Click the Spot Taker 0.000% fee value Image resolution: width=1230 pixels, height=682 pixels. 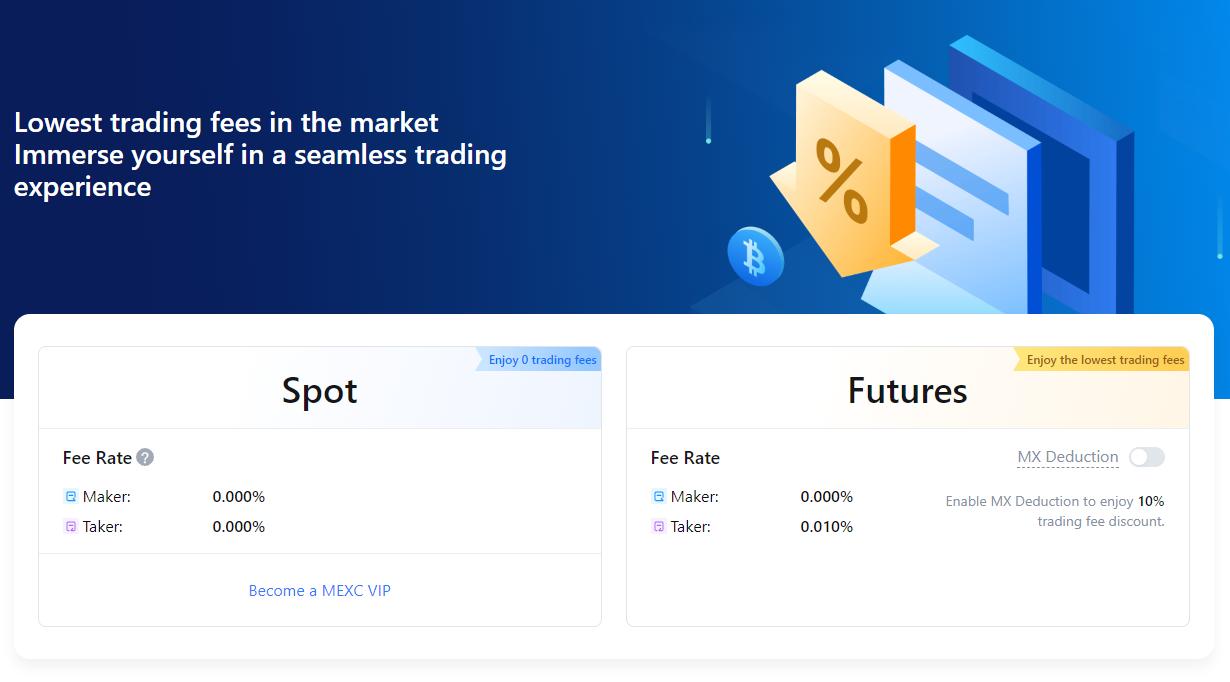pos(238,526)
